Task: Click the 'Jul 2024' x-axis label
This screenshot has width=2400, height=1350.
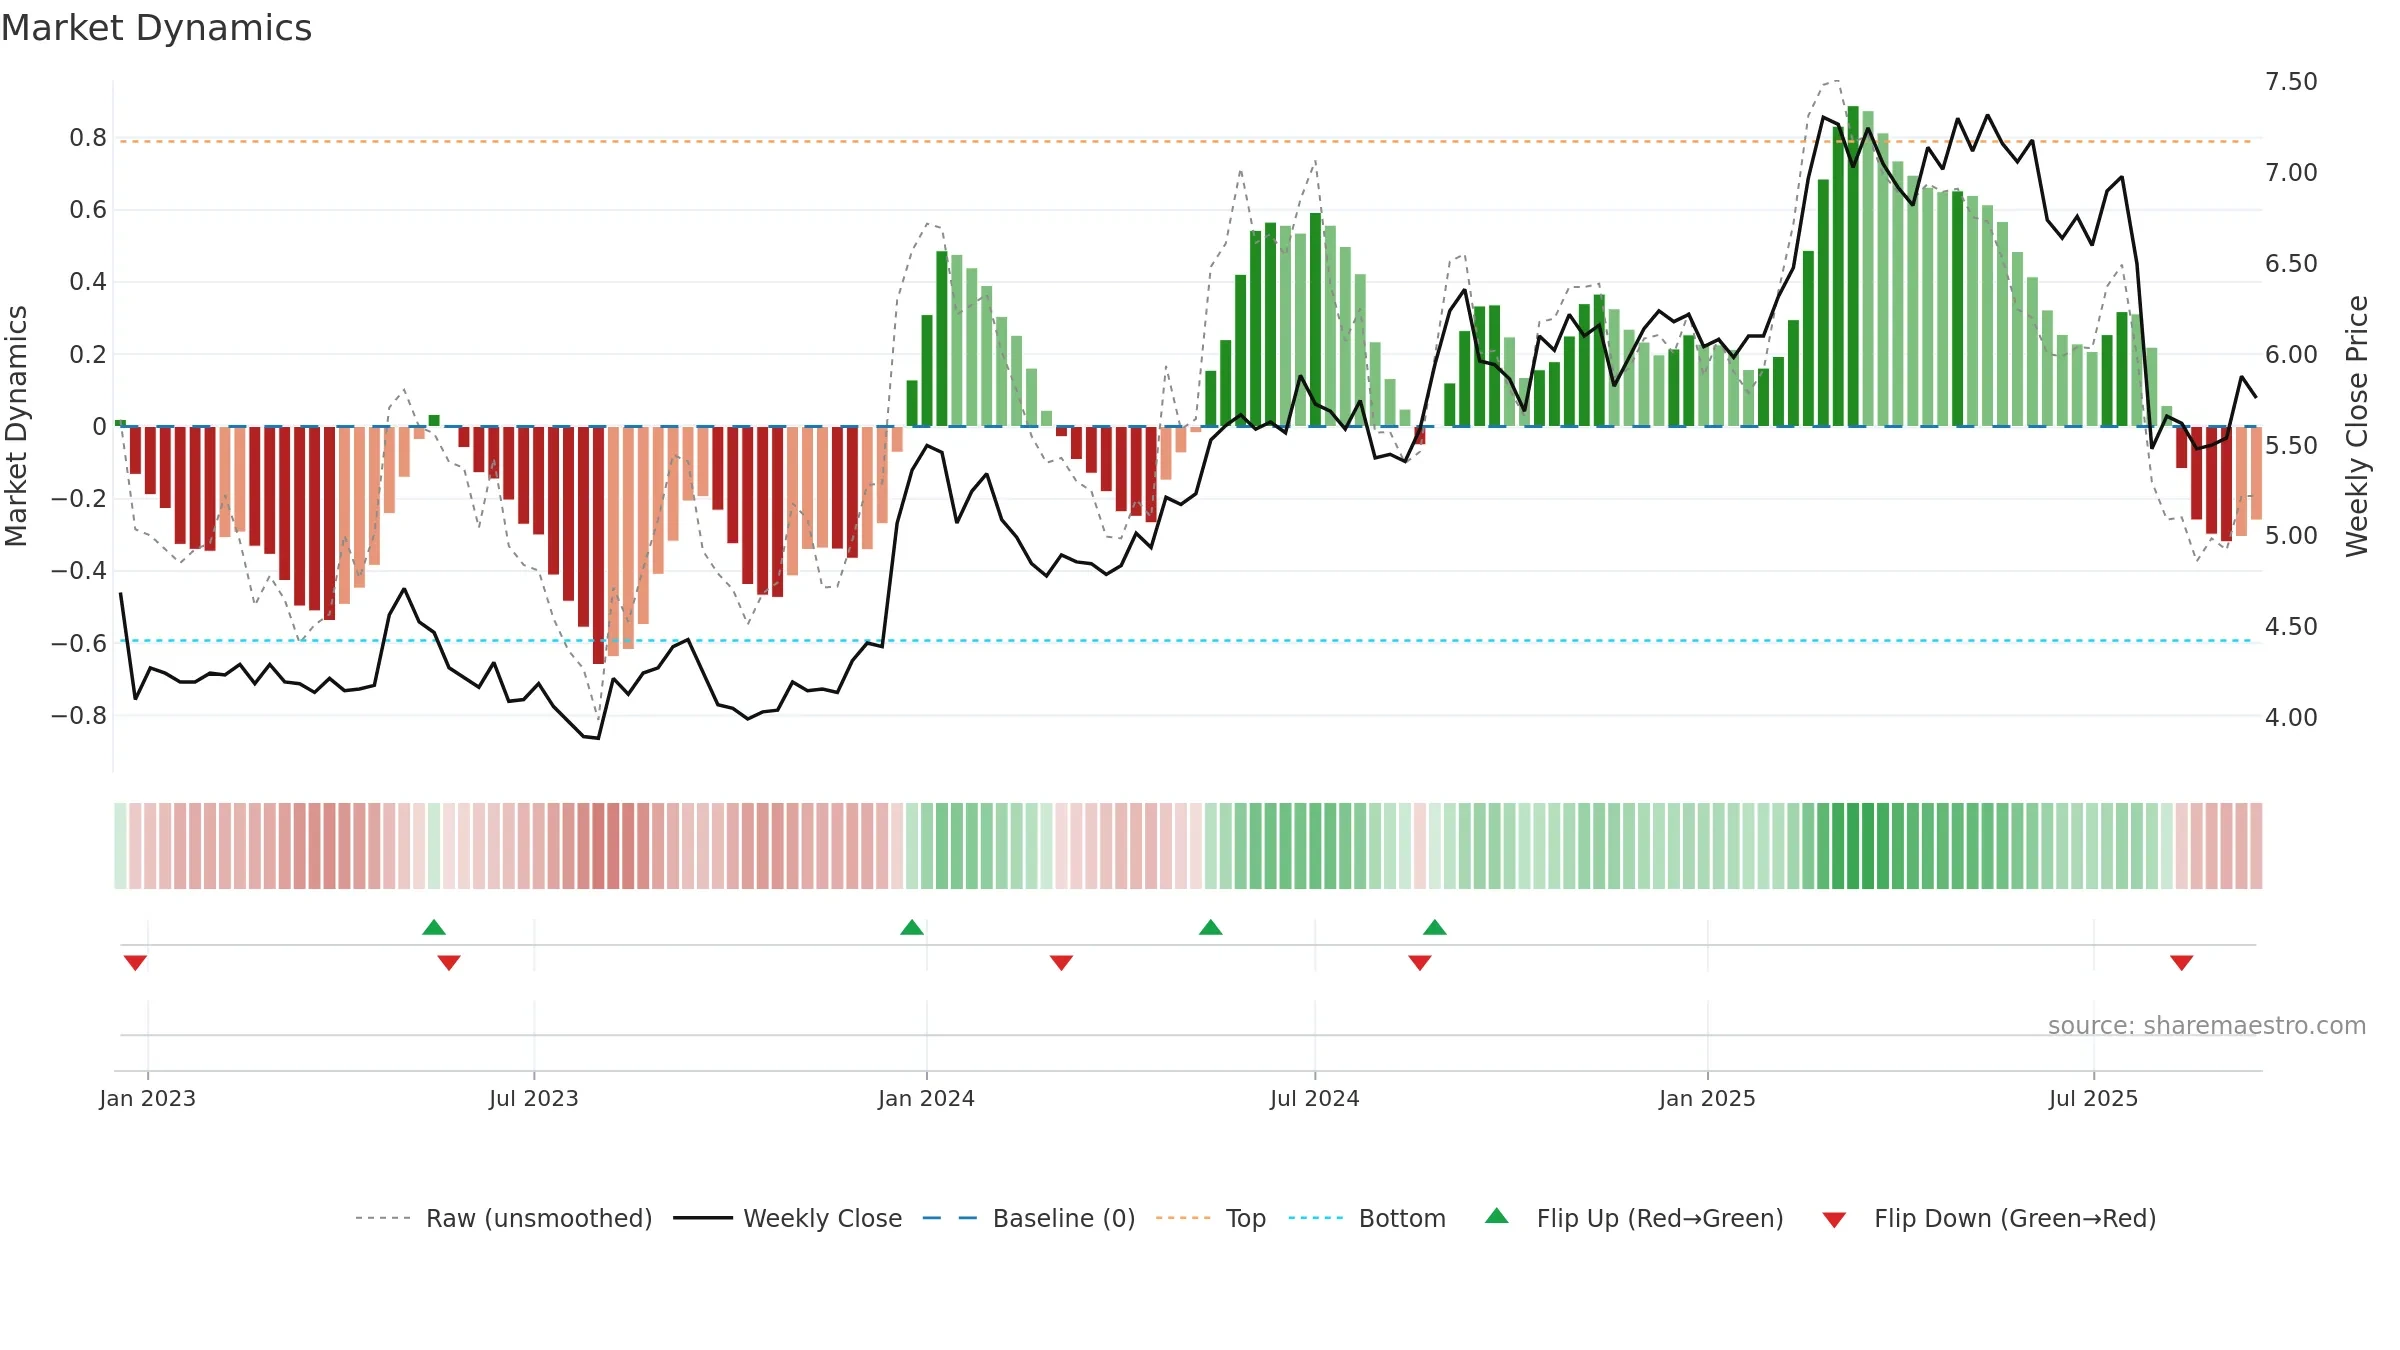Action: 1315,1098
